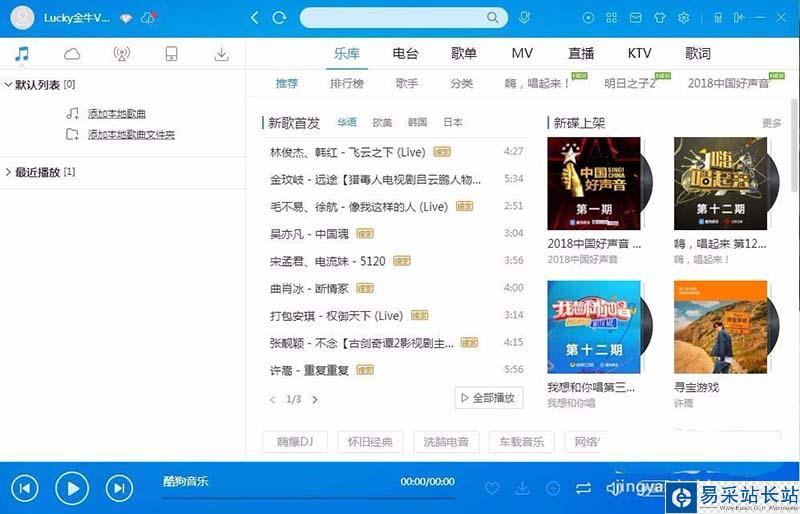Click the listen-to-identify microphone icon
The width and height of the screenshot is (800, 514).
coord(524,18)
